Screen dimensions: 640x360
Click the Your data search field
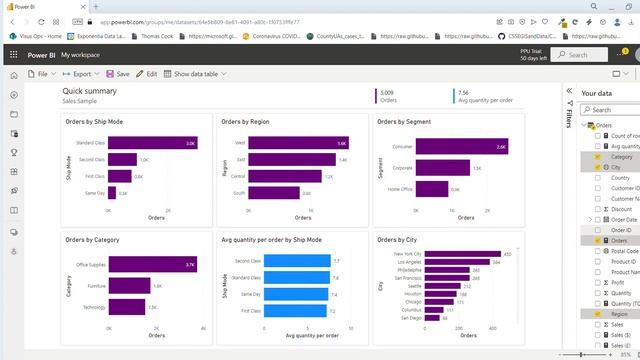click(x=611, y=110)
